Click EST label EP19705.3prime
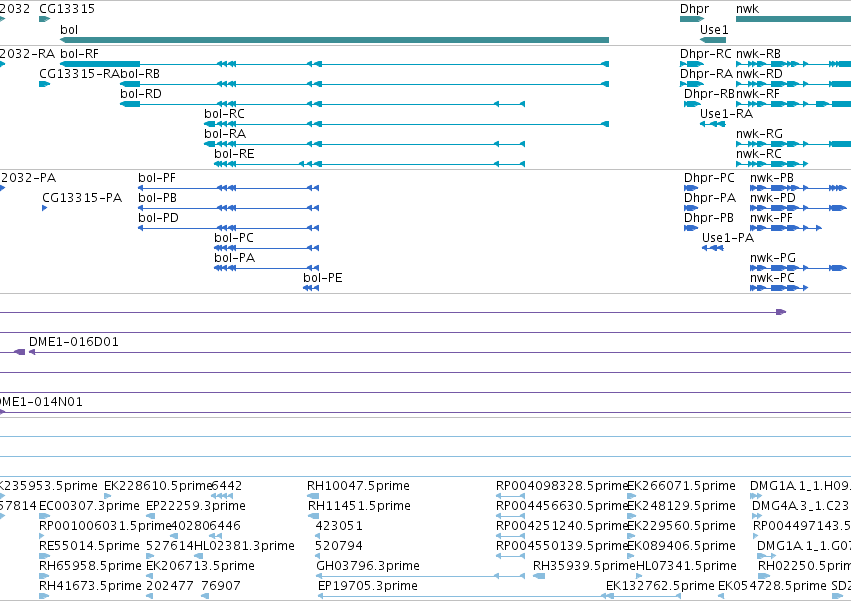 [x=368, y=586]
